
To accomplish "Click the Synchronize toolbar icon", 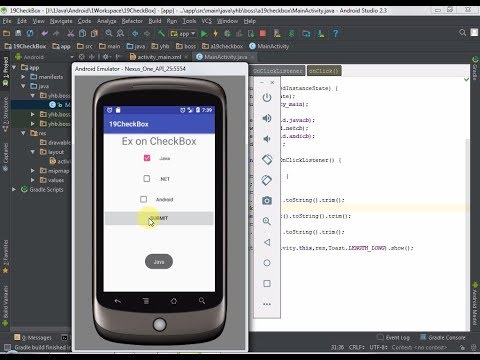I will point(30,33).
